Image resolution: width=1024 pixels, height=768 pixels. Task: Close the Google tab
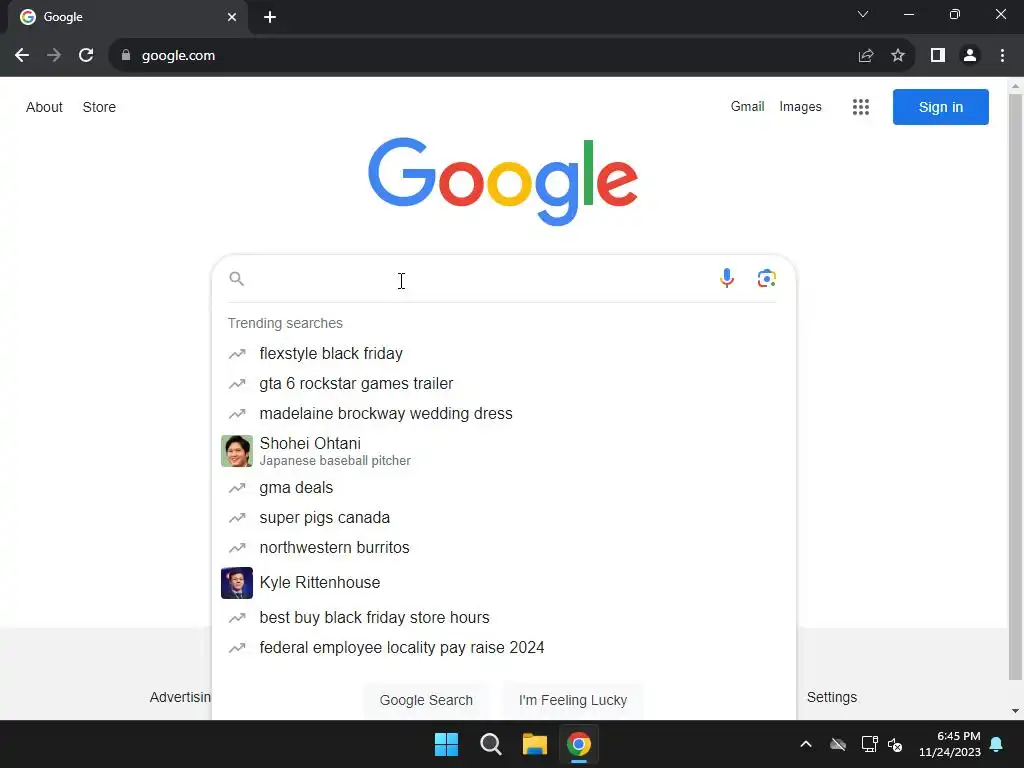[x=232, y=17]
